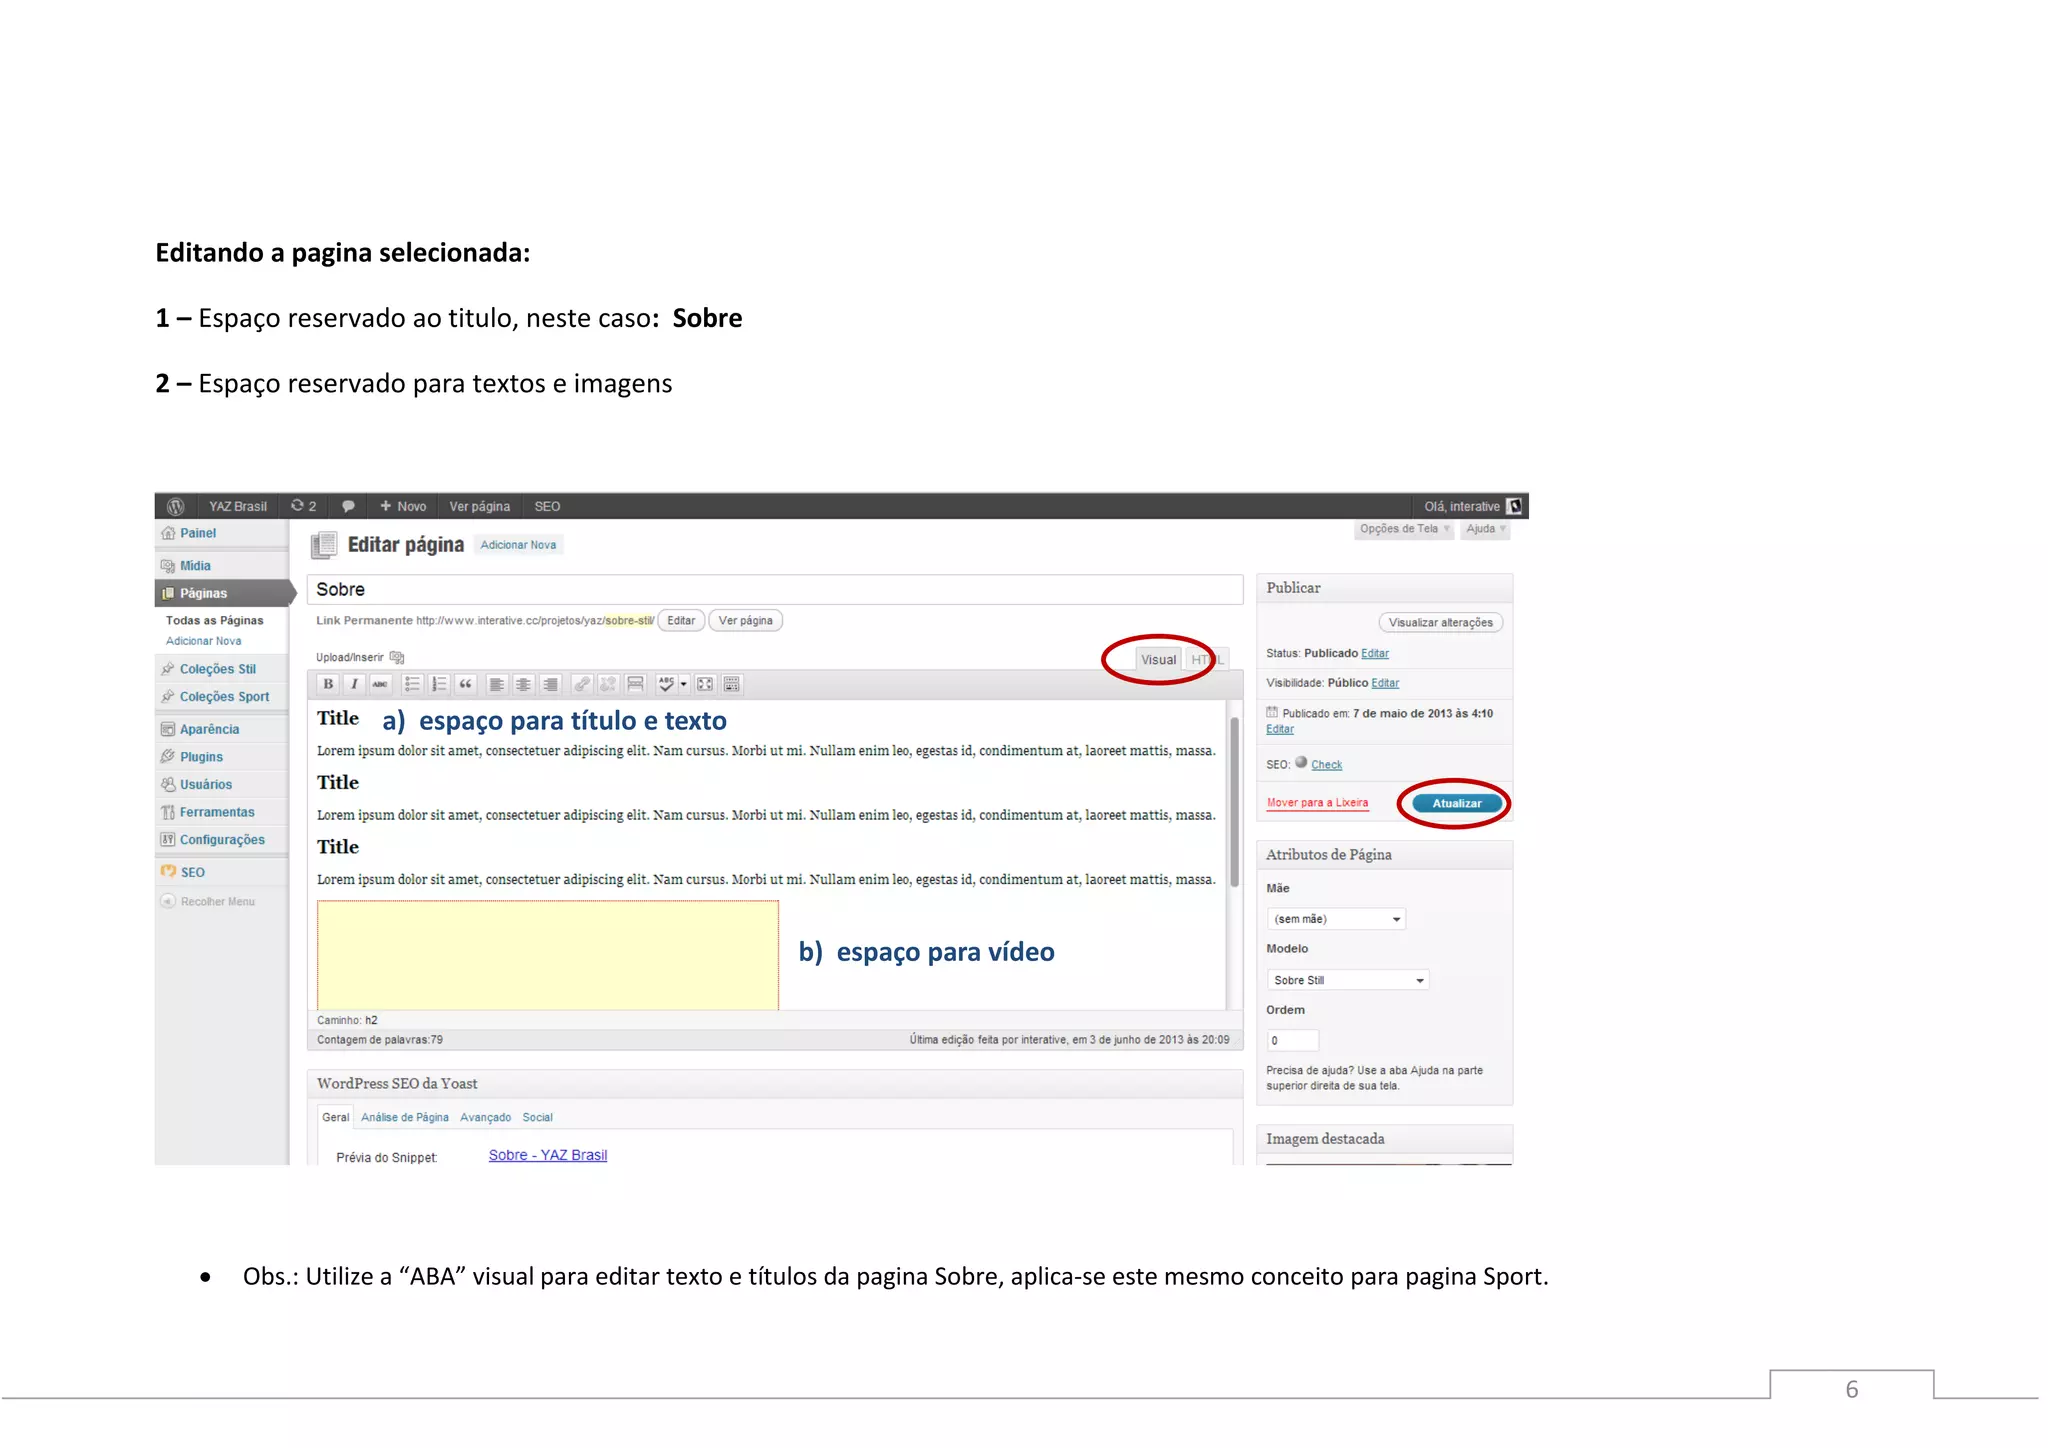Edit publish date via Editar link
The height and width of the screenshot is (1448, 2048).
(x=1280, y=729)
